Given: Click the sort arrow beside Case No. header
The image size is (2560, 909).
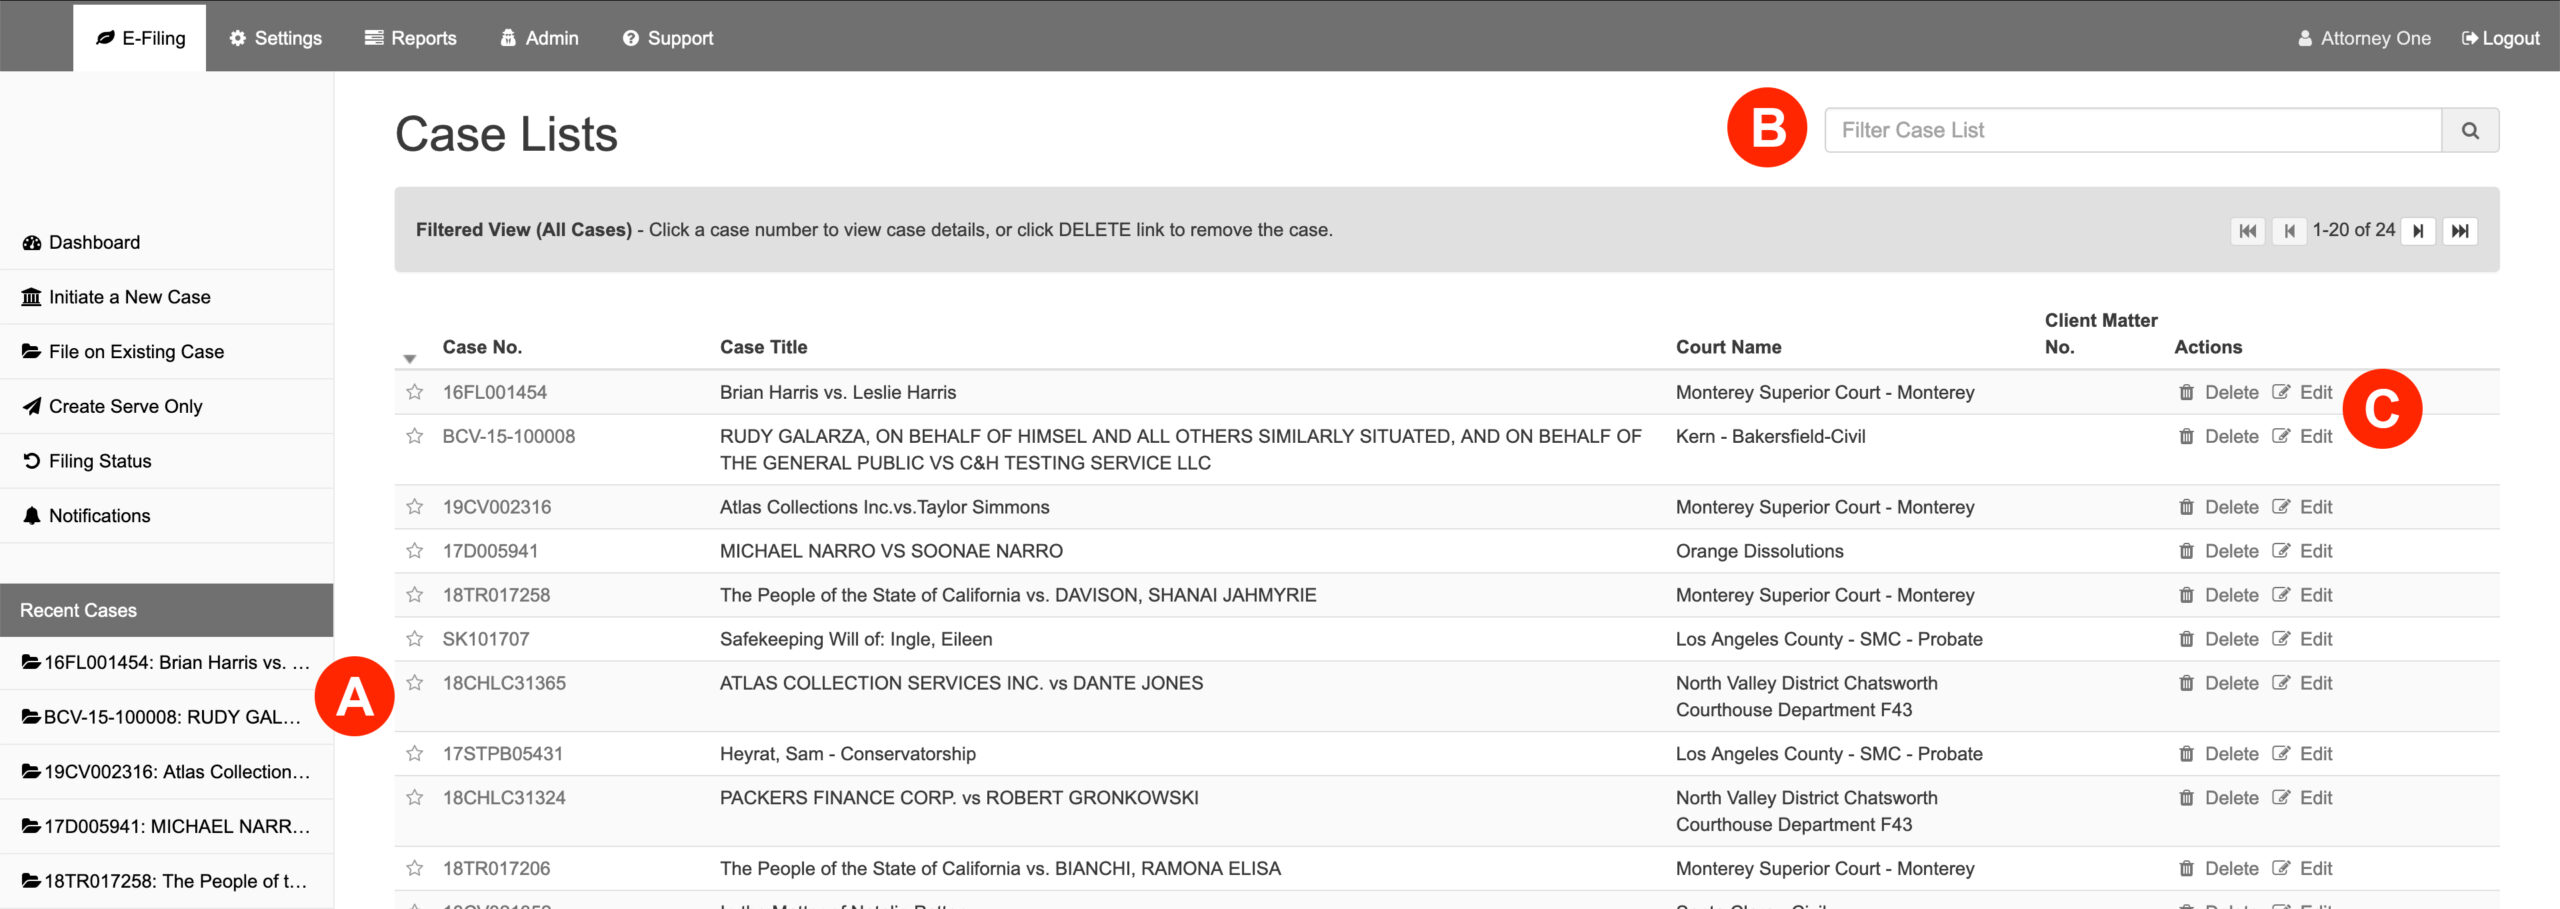Looking at the screenshot, I should [409, 358].
